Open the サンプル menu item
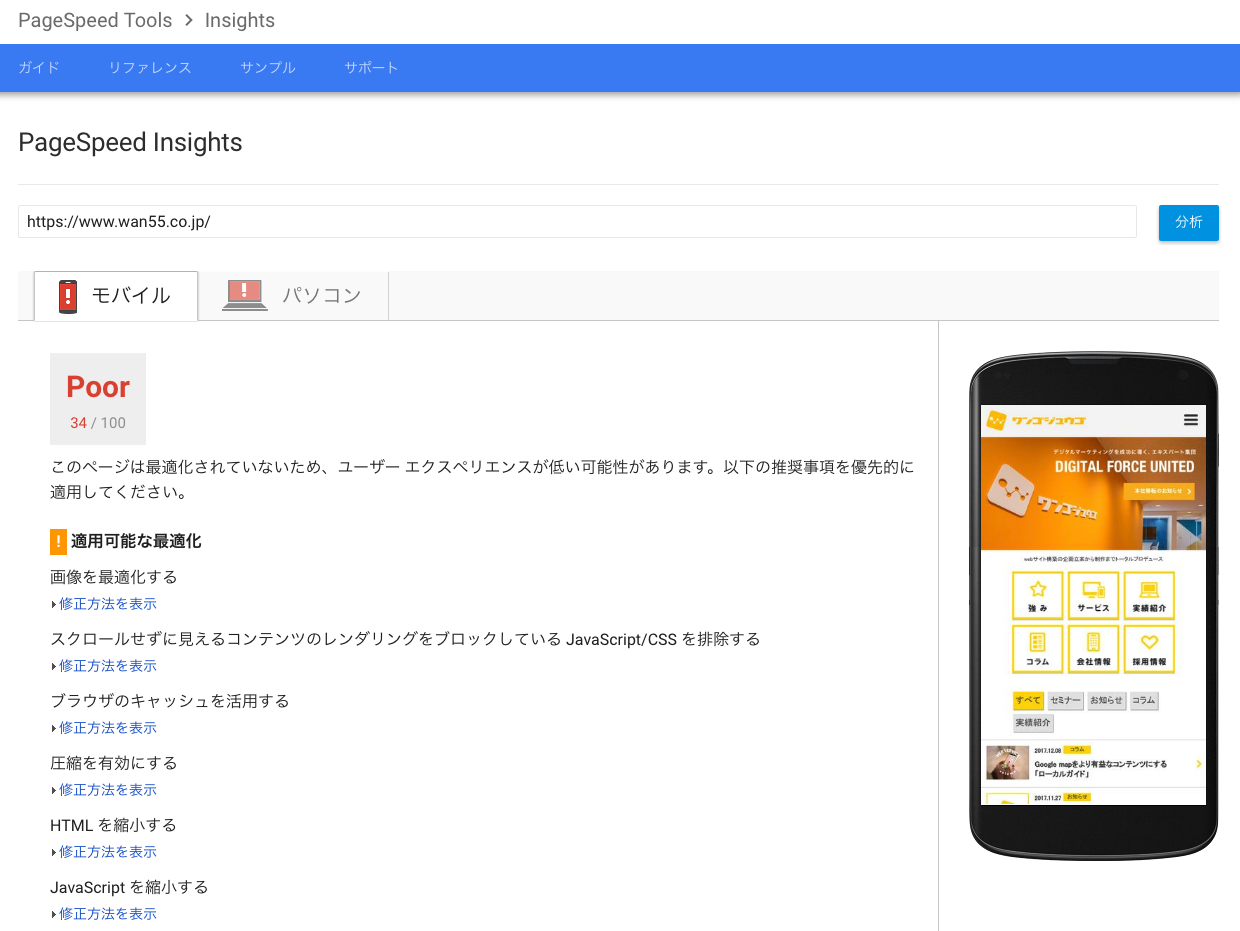The image size is (1240, 931). pyautogui.click(x=268, y=68)
